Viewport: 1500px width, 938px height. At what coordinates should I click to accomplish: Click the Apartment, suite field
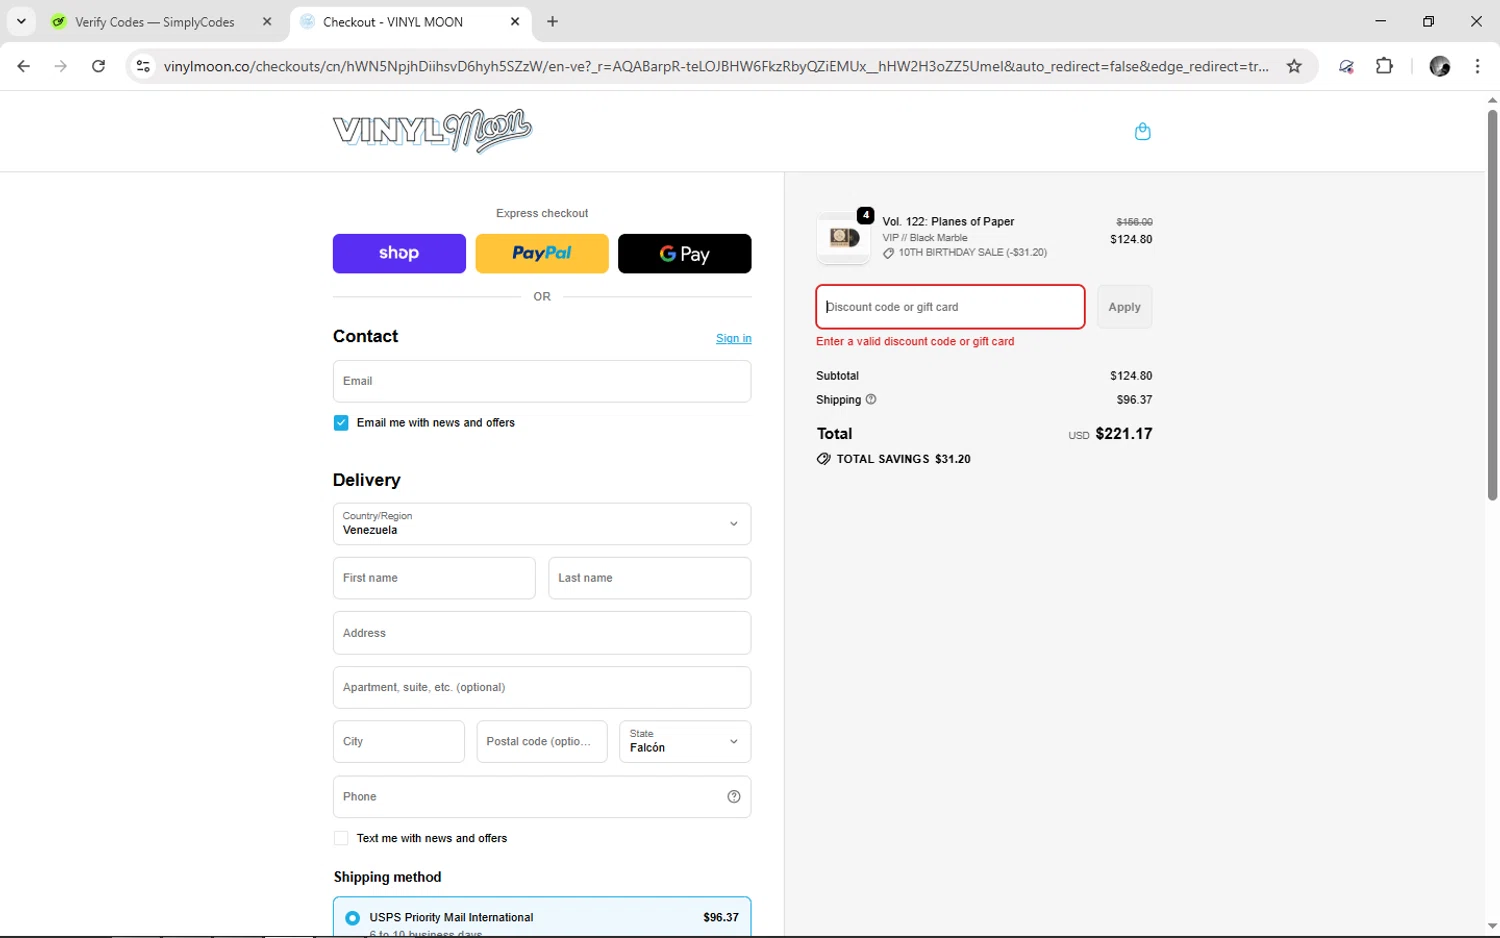[x=542, y=687]
